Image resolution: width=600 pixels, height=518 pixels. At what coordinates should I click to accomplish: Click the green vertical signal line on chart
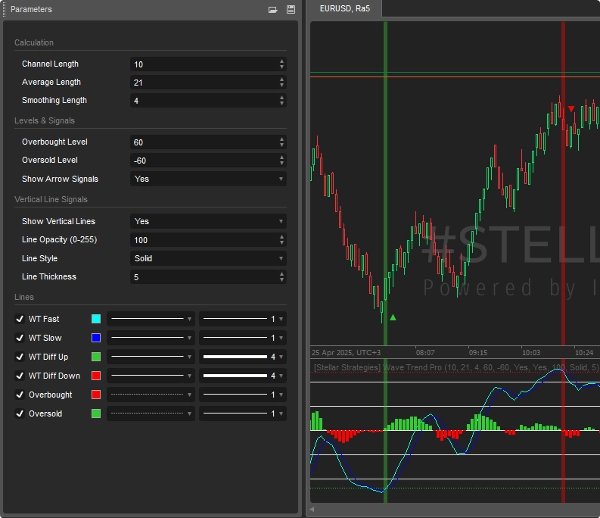(x=385, y=184)
